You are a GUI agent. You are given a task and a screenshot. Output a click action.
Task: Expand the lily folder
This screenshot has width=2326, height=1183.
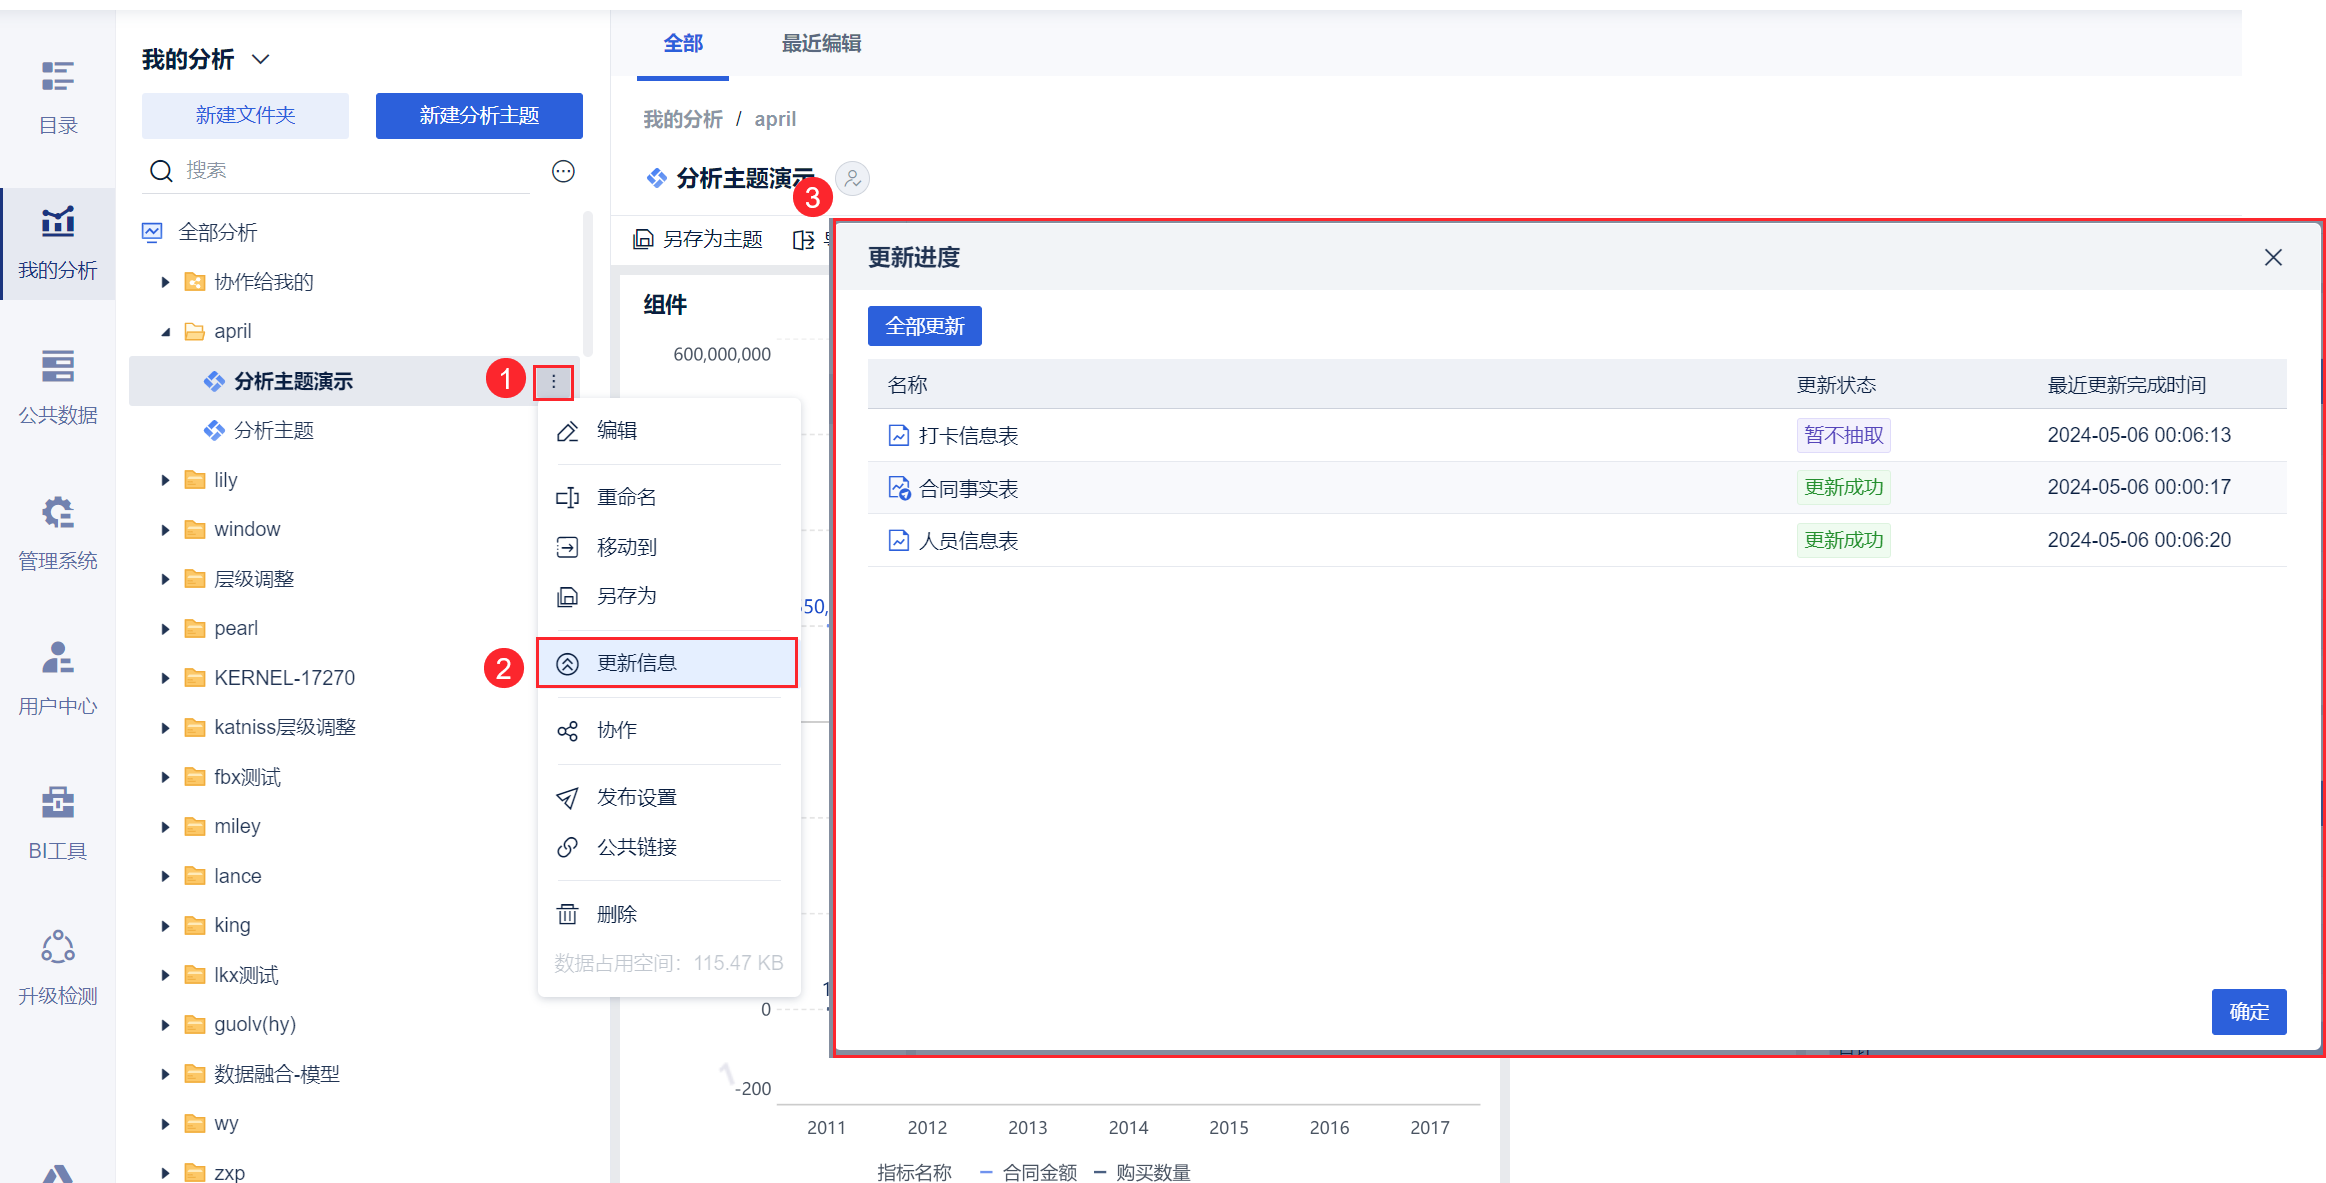[x=166, y=480]
